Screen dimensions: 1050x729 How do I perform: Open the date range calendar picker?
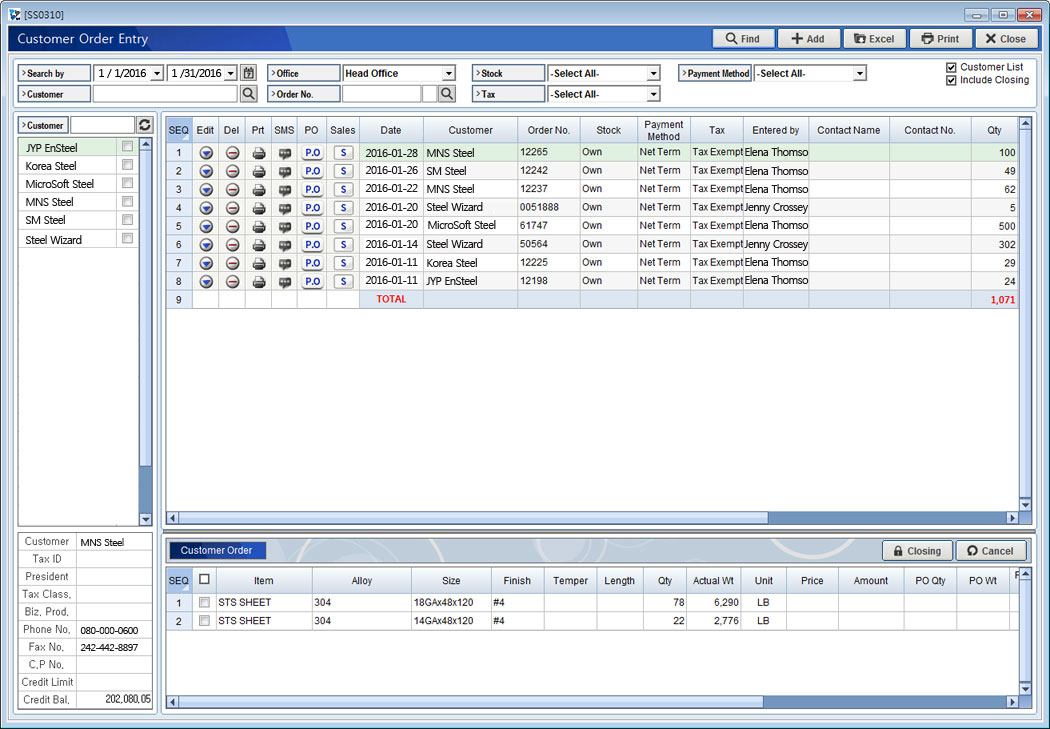248,73
